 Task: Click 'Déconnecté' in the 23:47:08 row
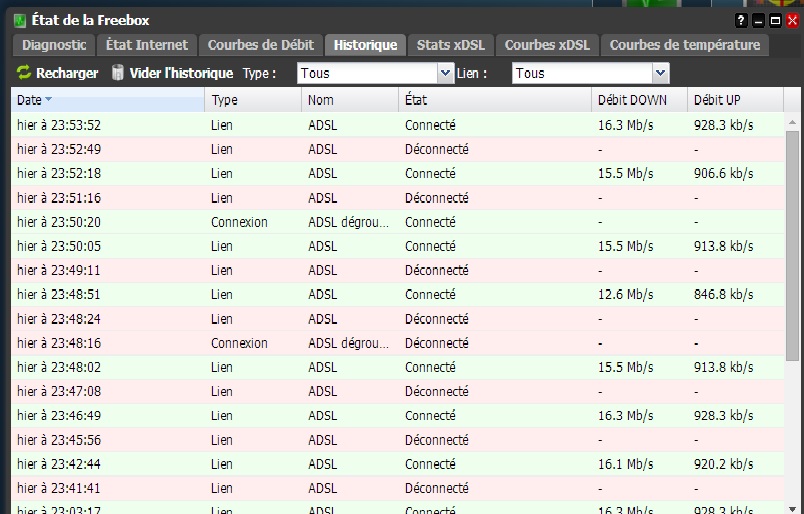click(437, 391)
